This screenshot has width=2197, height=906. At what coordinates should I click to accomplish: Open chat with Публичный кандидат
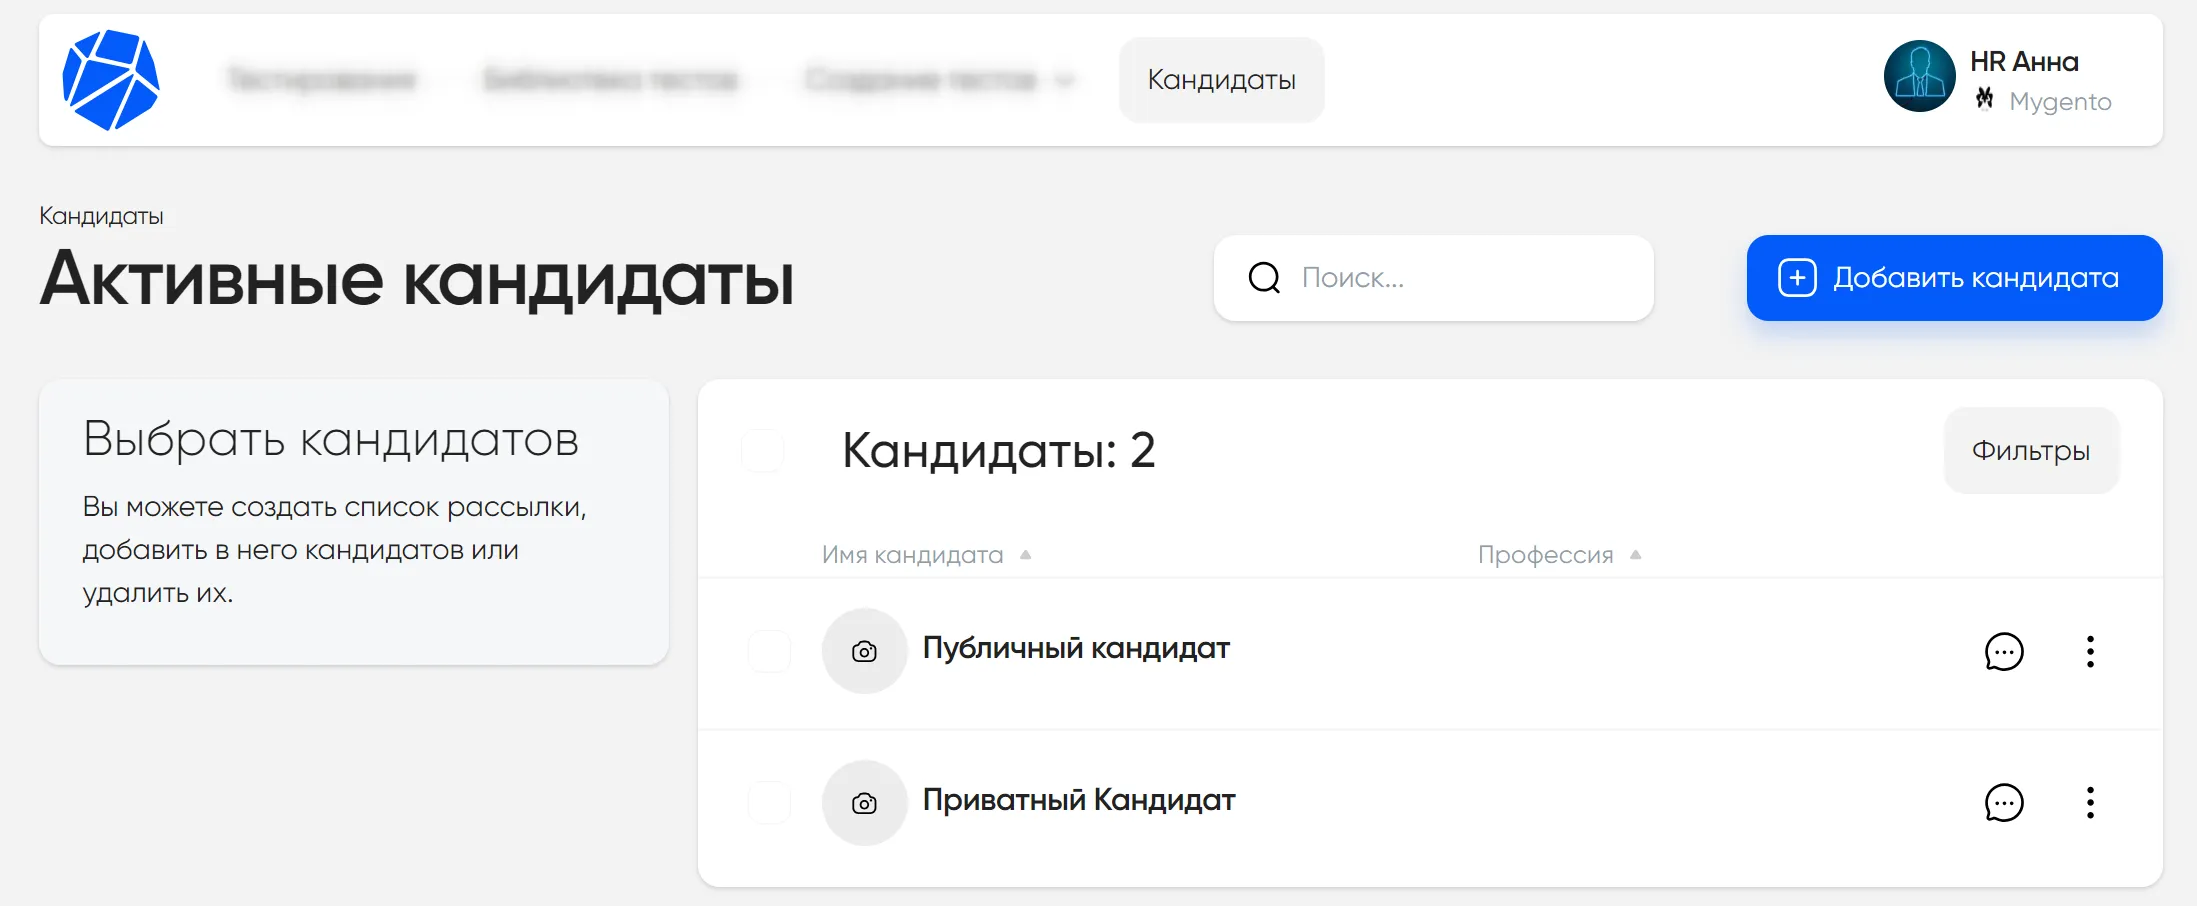coord(2004,652)
